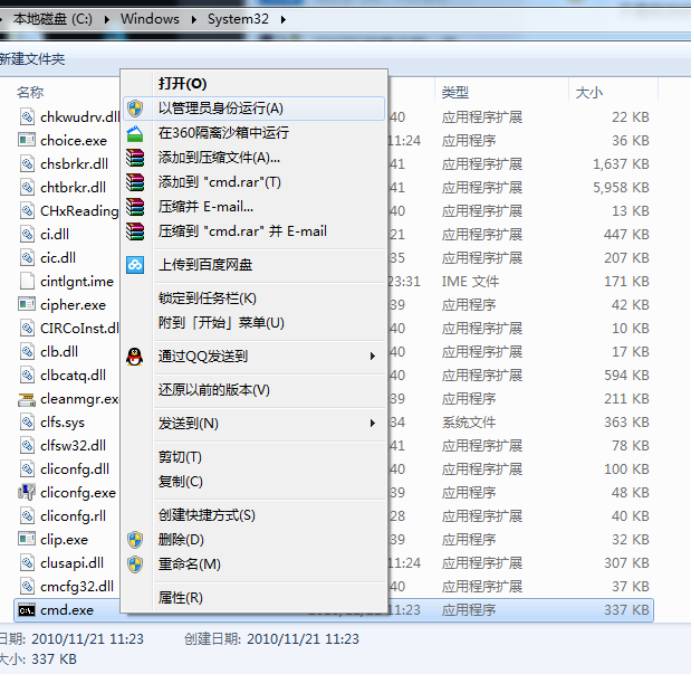Click the Baidu Netdisk cloud icon
This screenshot has width=694, height=676.
point(135,265)
